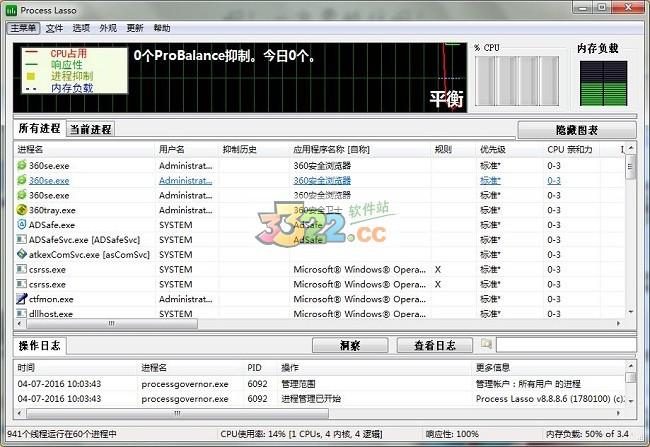The image size is (650, 447).
Task: Click the first 360se.exe browser icon
Action: point(22,165)
